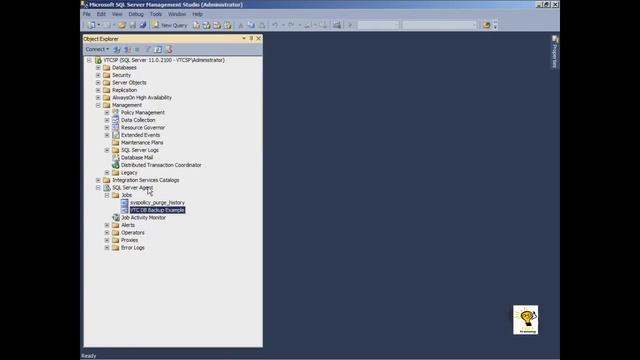
Task: Click the Analysis Services DMX Query icon
Action: click(x=217, y=25)
